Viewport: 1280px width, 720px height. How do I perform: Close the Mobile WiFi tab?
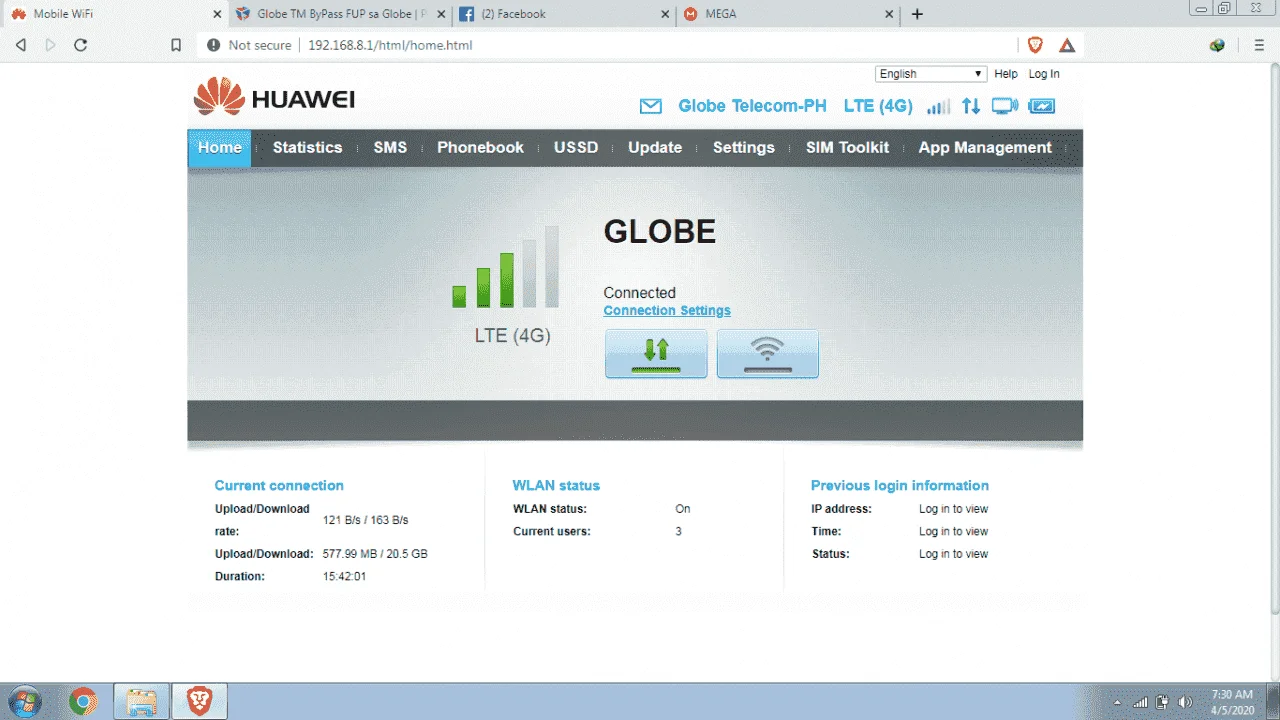pos(218,14)
